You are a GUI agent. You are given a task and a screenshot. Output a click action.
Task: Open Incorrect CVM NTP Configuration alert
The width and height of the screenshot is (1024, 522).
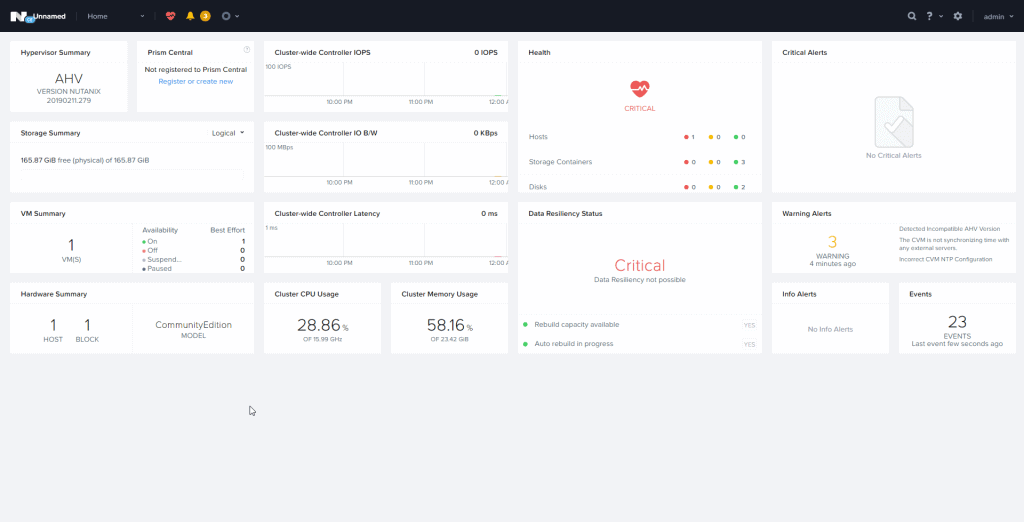945,259
